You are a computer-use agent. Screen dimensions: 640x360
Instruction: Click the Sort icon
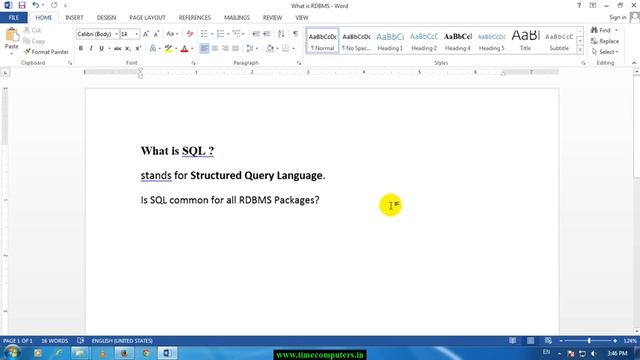point(281,34)
